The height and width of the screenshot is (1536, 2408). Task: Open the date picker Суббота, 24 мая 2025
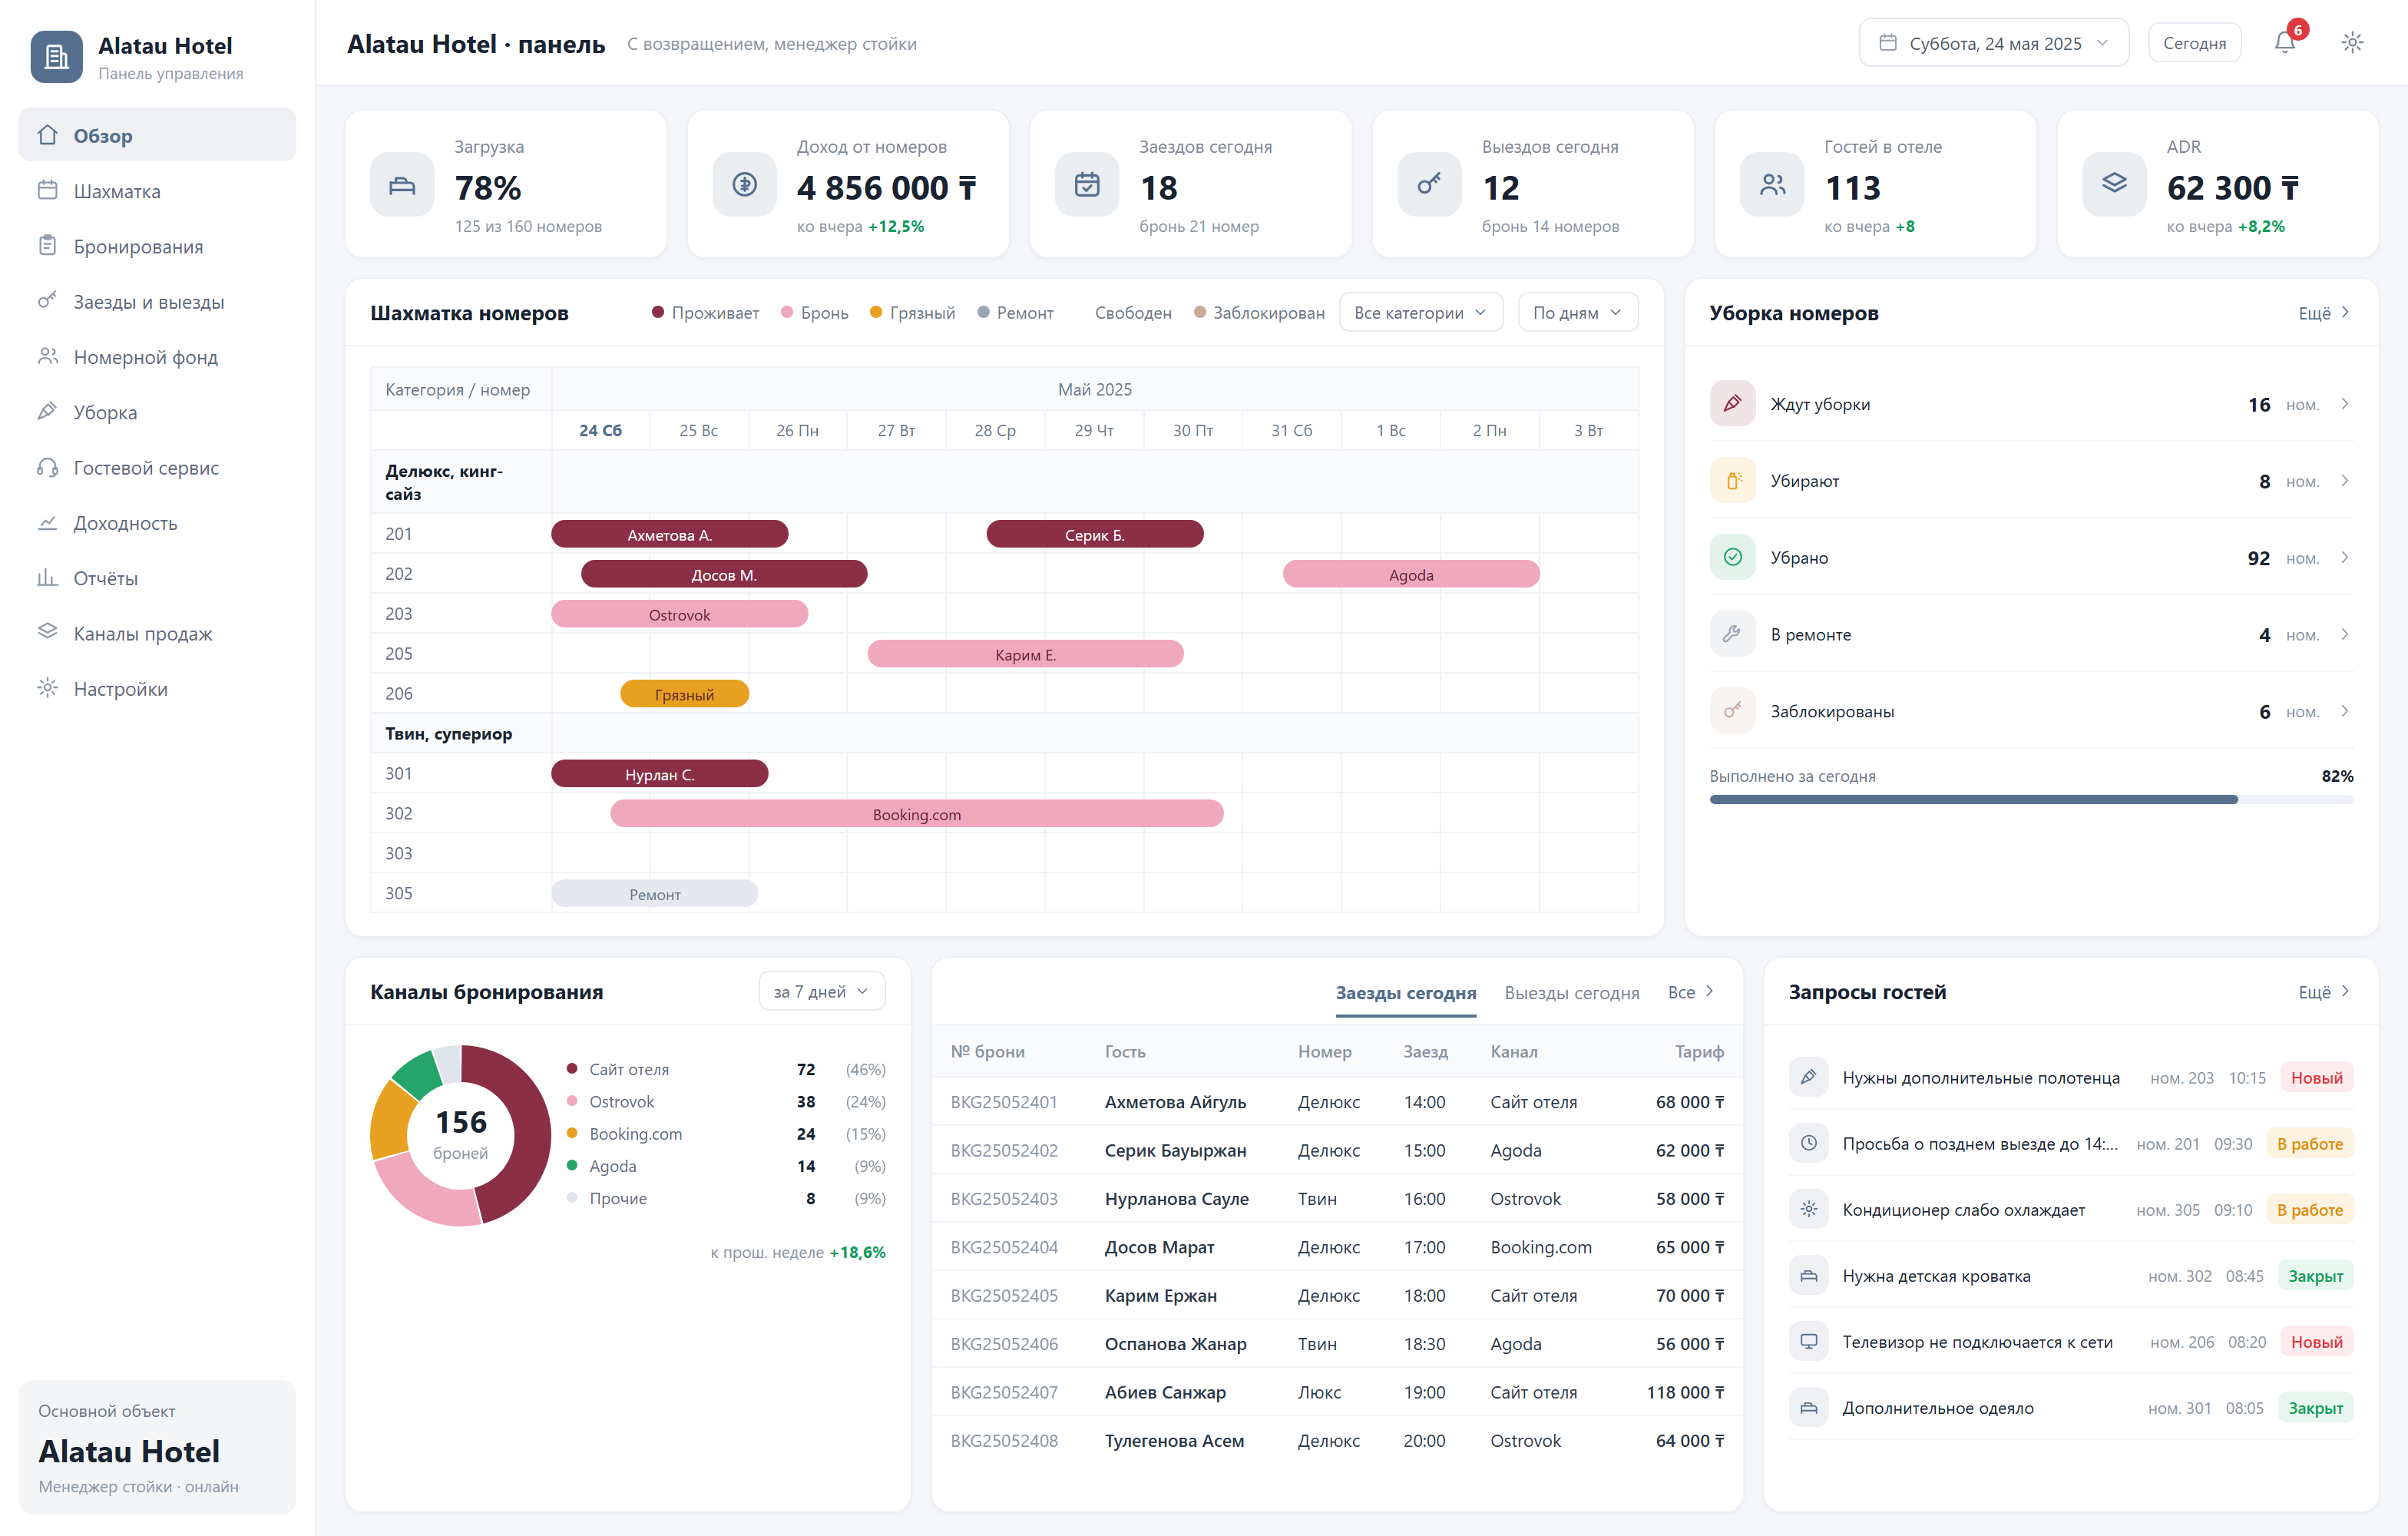tap(1993, 43)
